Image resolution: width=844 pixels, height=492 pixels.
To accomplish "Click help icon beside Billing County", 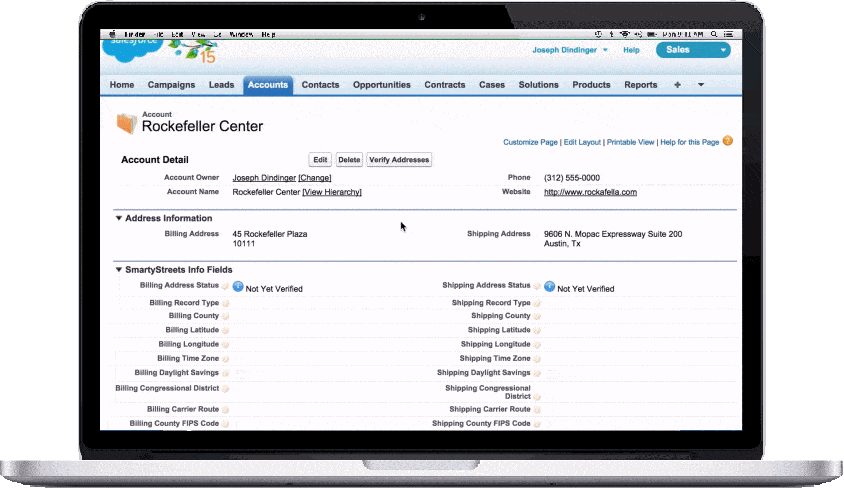I will [x=225, y=317].
